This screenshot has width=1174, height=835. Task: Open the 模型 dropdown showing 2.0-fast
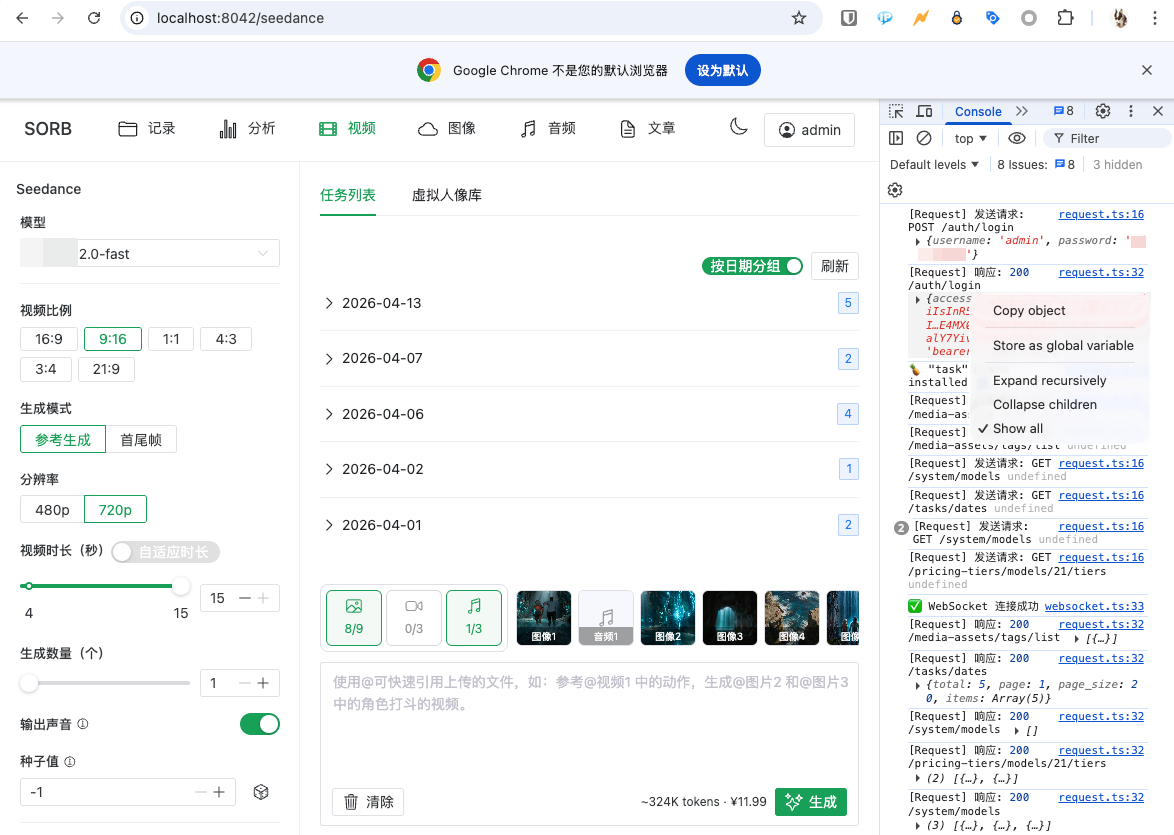(x=150, y=254)
